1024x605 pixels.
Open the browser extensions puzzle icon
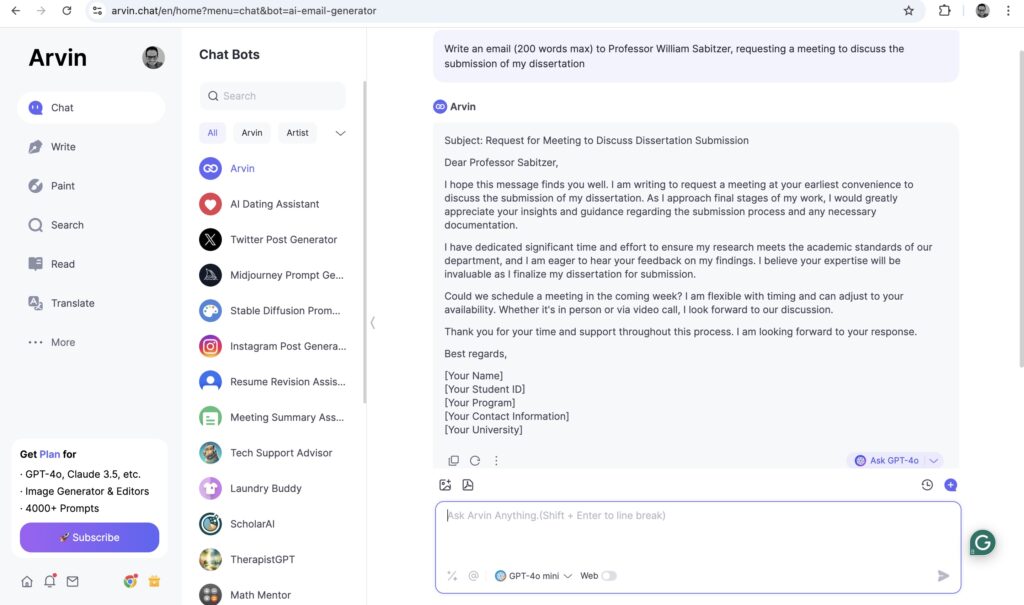[944, 10]
